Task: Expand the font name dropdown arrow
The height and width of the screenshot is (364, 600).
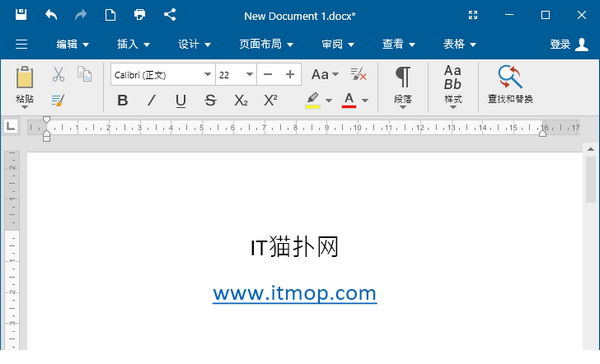Action: pos(207,74)
